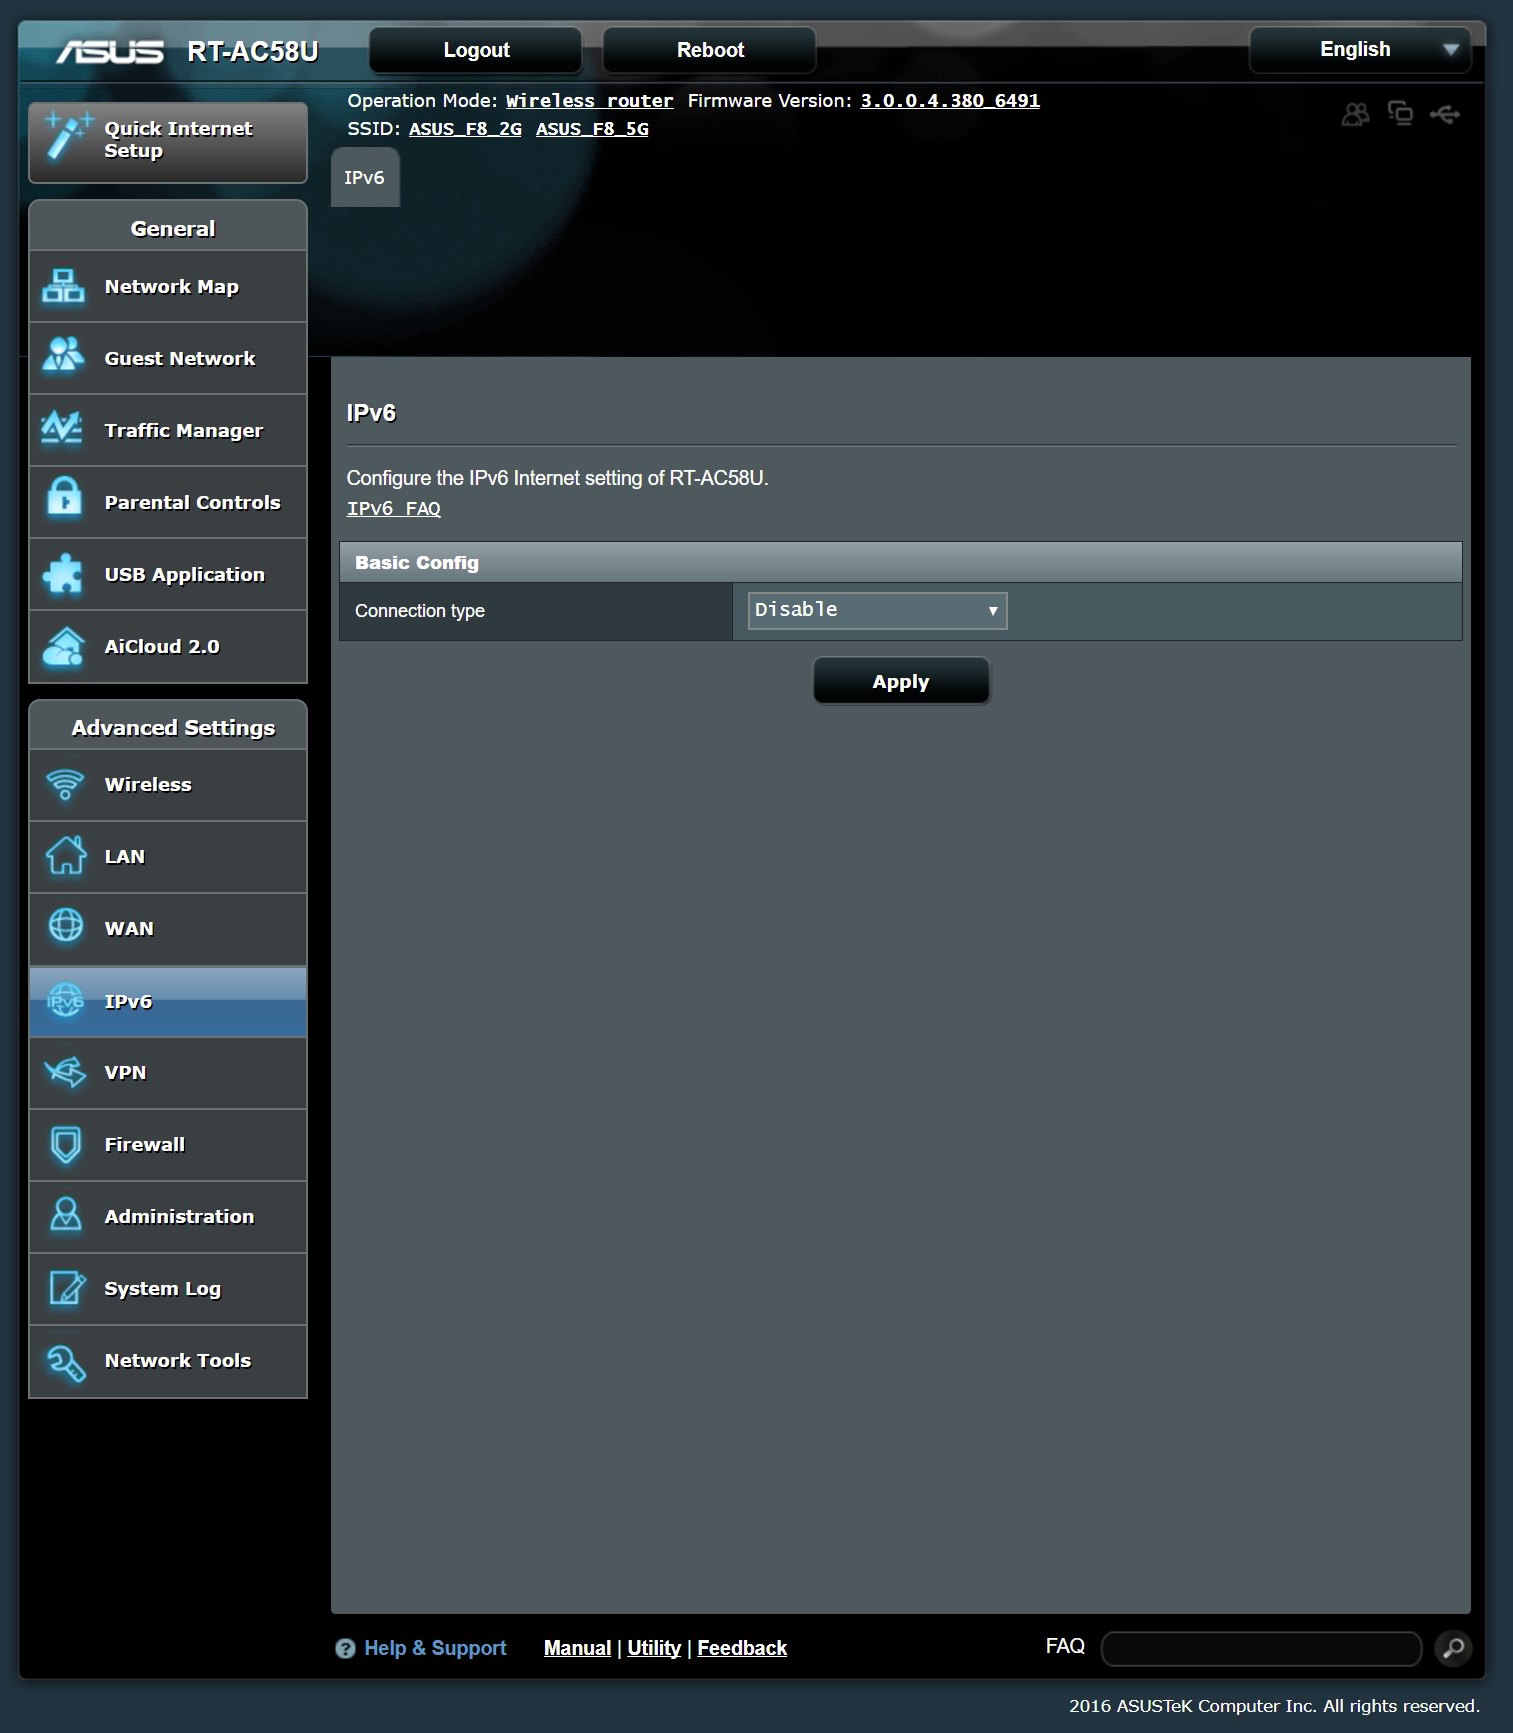Click the Network Map icon
This screenshot has height=1733, width=1513.
63,287
